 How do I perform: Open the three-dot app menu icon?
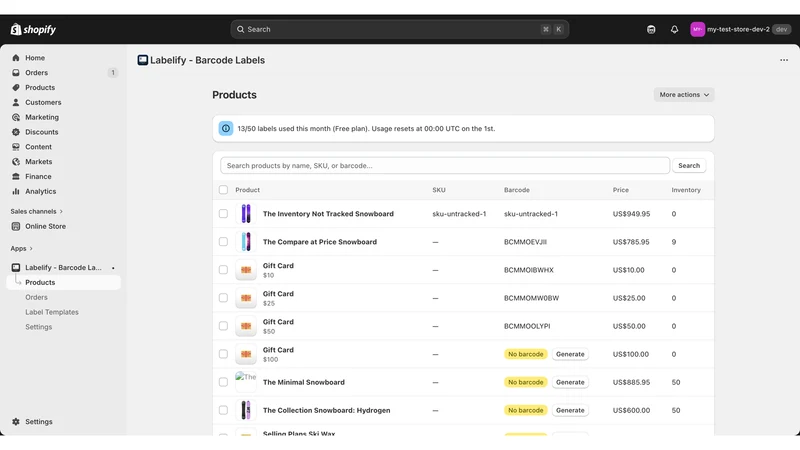(784, 60)
